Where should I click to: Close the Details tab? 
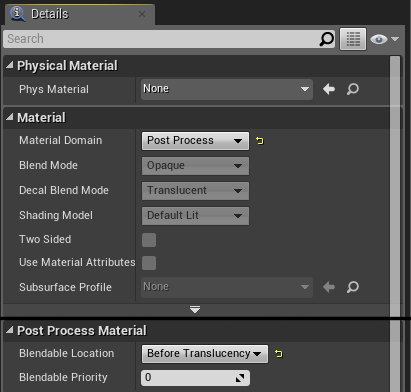tap(142, 14)
